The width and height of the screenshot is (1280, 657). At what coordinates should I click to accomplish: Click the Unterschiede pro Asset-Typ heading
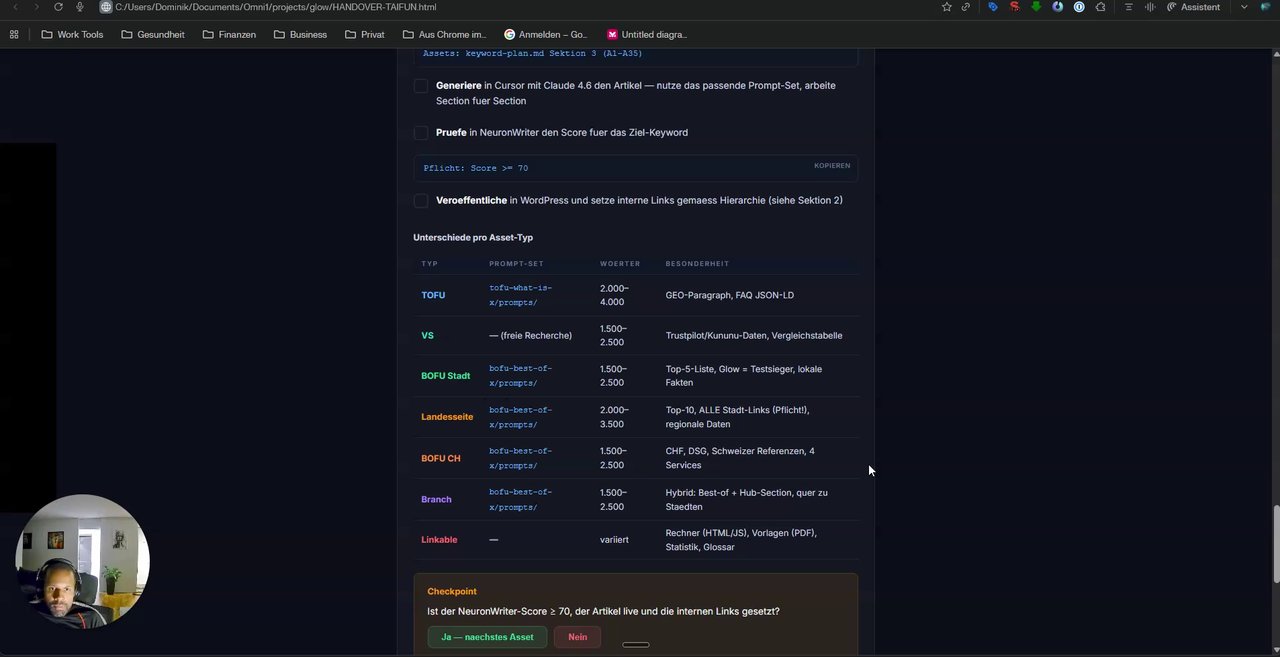pyautogui.click(x=473, y=238)
